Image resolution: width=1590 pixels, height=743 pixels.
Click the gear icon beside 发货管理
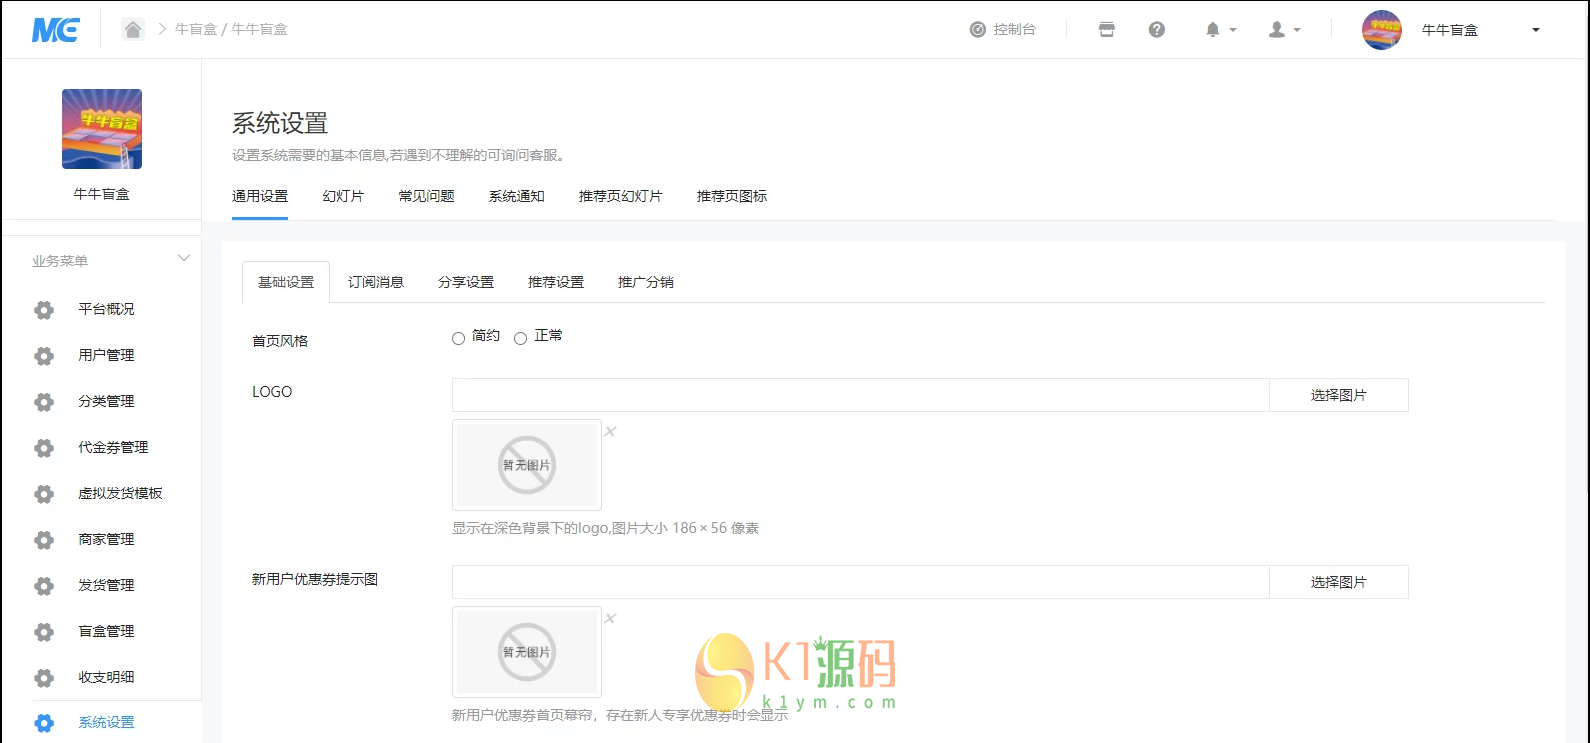44,586
